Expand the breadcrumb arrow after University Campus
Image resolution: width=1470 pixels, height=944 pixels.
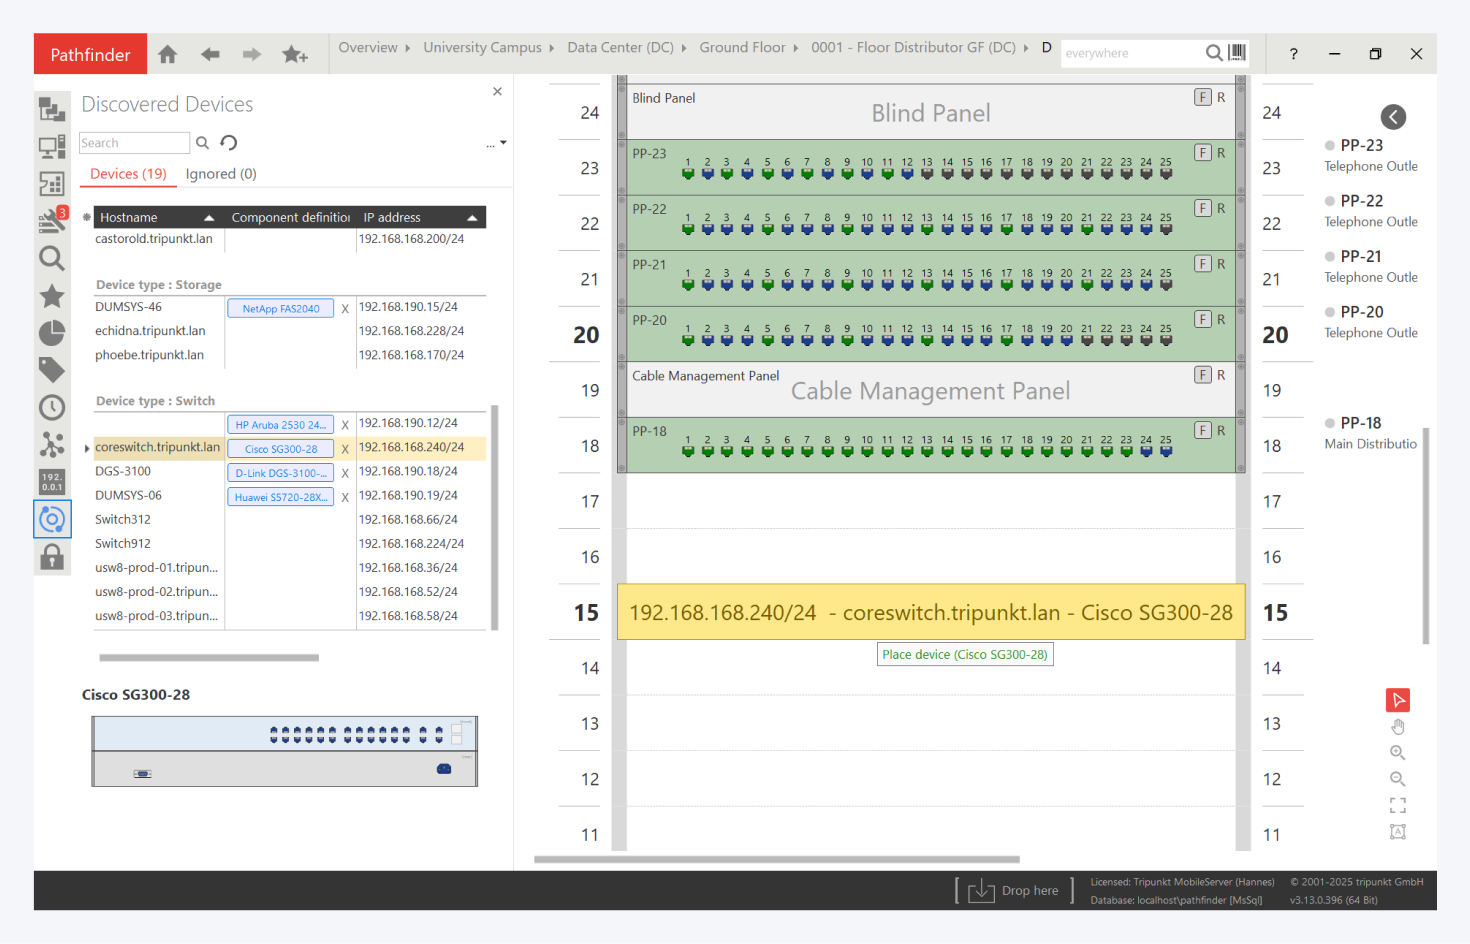coord(551,48)
